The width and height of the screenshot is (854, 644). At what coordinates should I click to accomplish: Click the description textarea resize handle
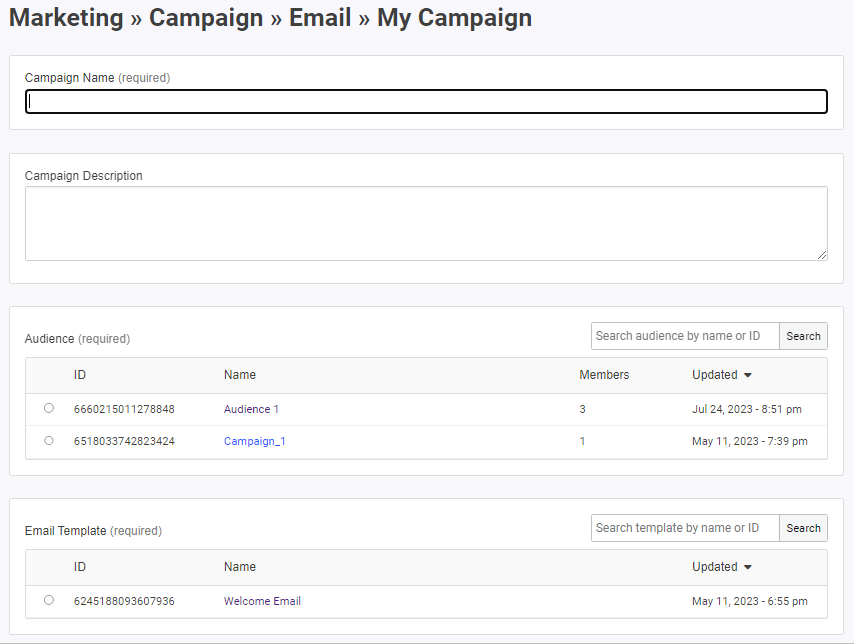click(x=822, y=255)
